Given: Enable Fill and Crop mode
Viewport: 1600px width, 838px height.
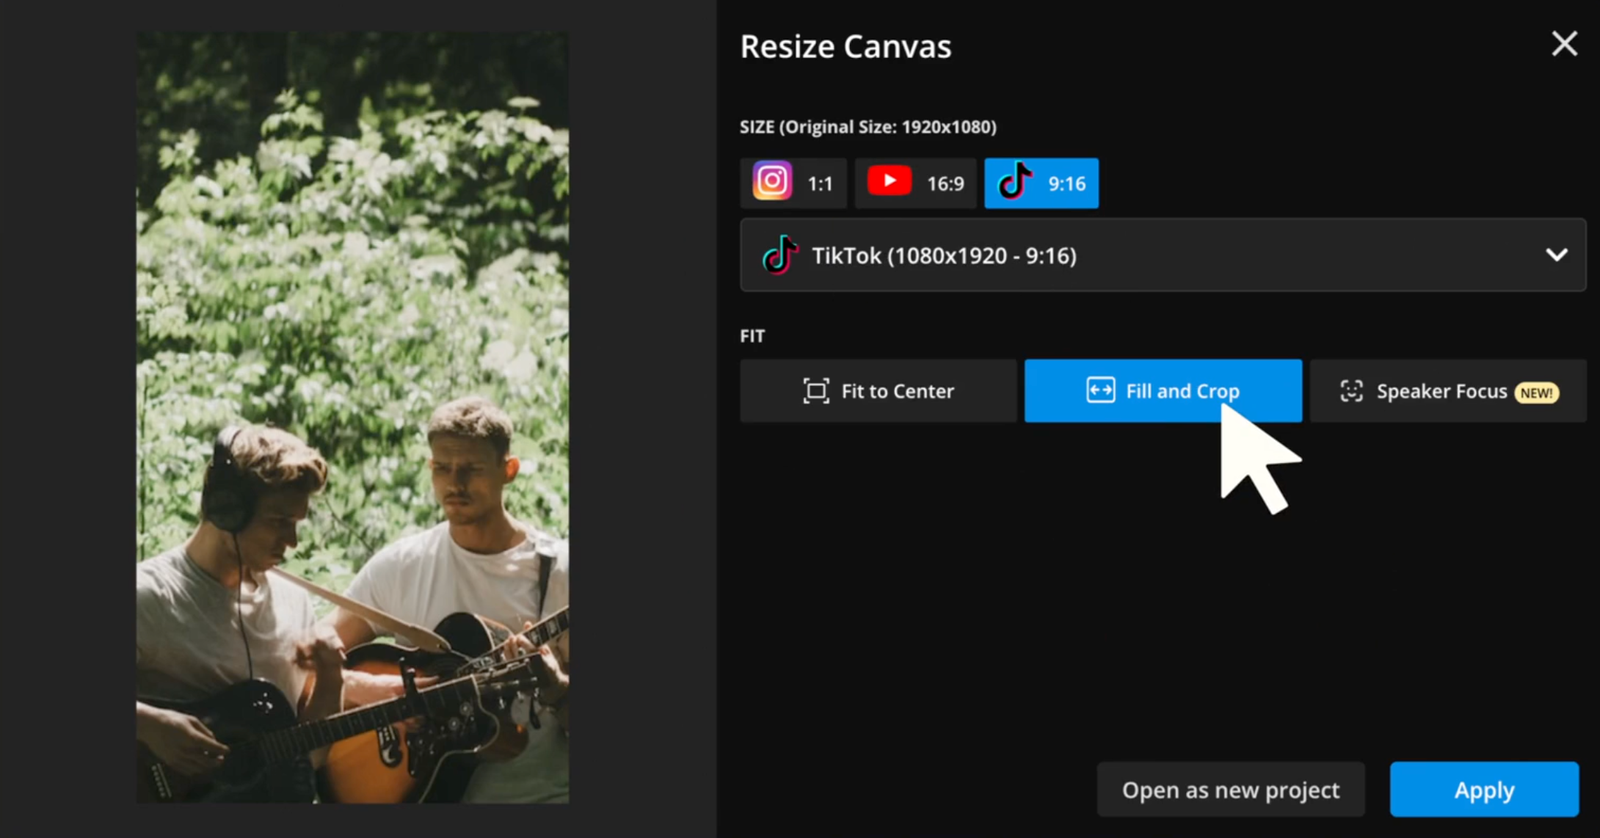Looking at the screenshot, I should tap(1162, 391).
